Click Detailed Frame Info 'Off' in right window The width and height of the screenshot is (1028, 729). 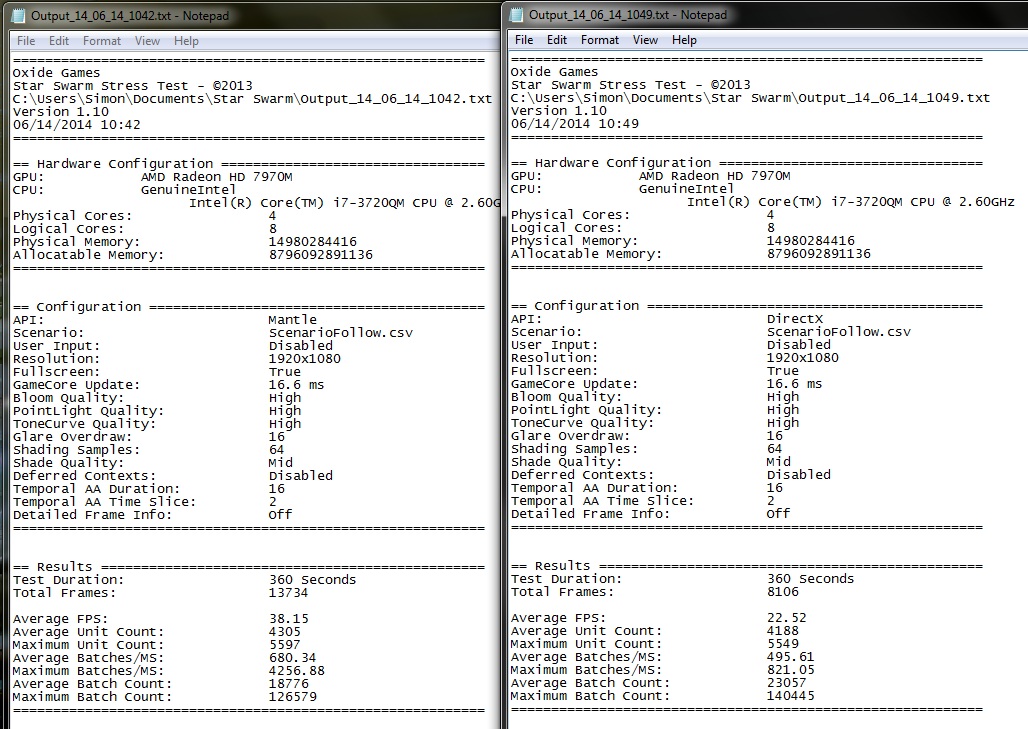(x=778, y=513)
